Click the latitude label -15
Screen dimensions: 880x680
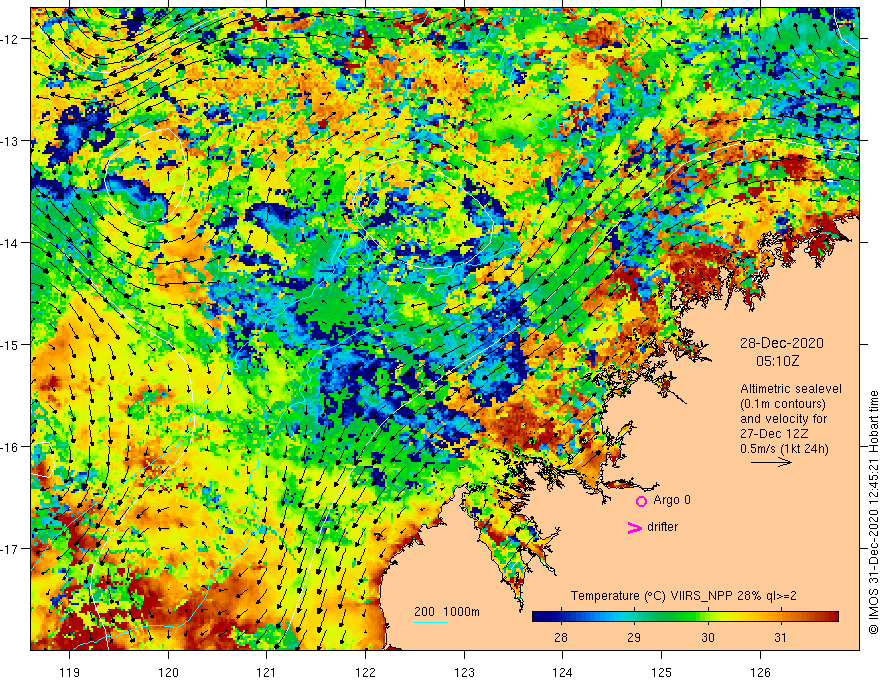pyautogui.click(x=10, y=344)
